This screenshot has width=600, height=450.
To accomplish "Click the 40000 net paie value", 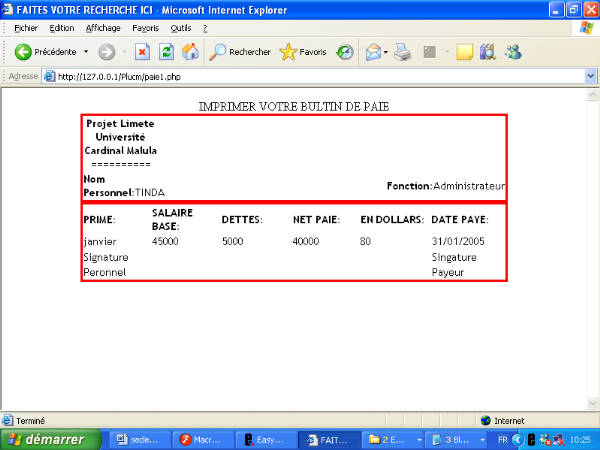I will click(306, 241).
